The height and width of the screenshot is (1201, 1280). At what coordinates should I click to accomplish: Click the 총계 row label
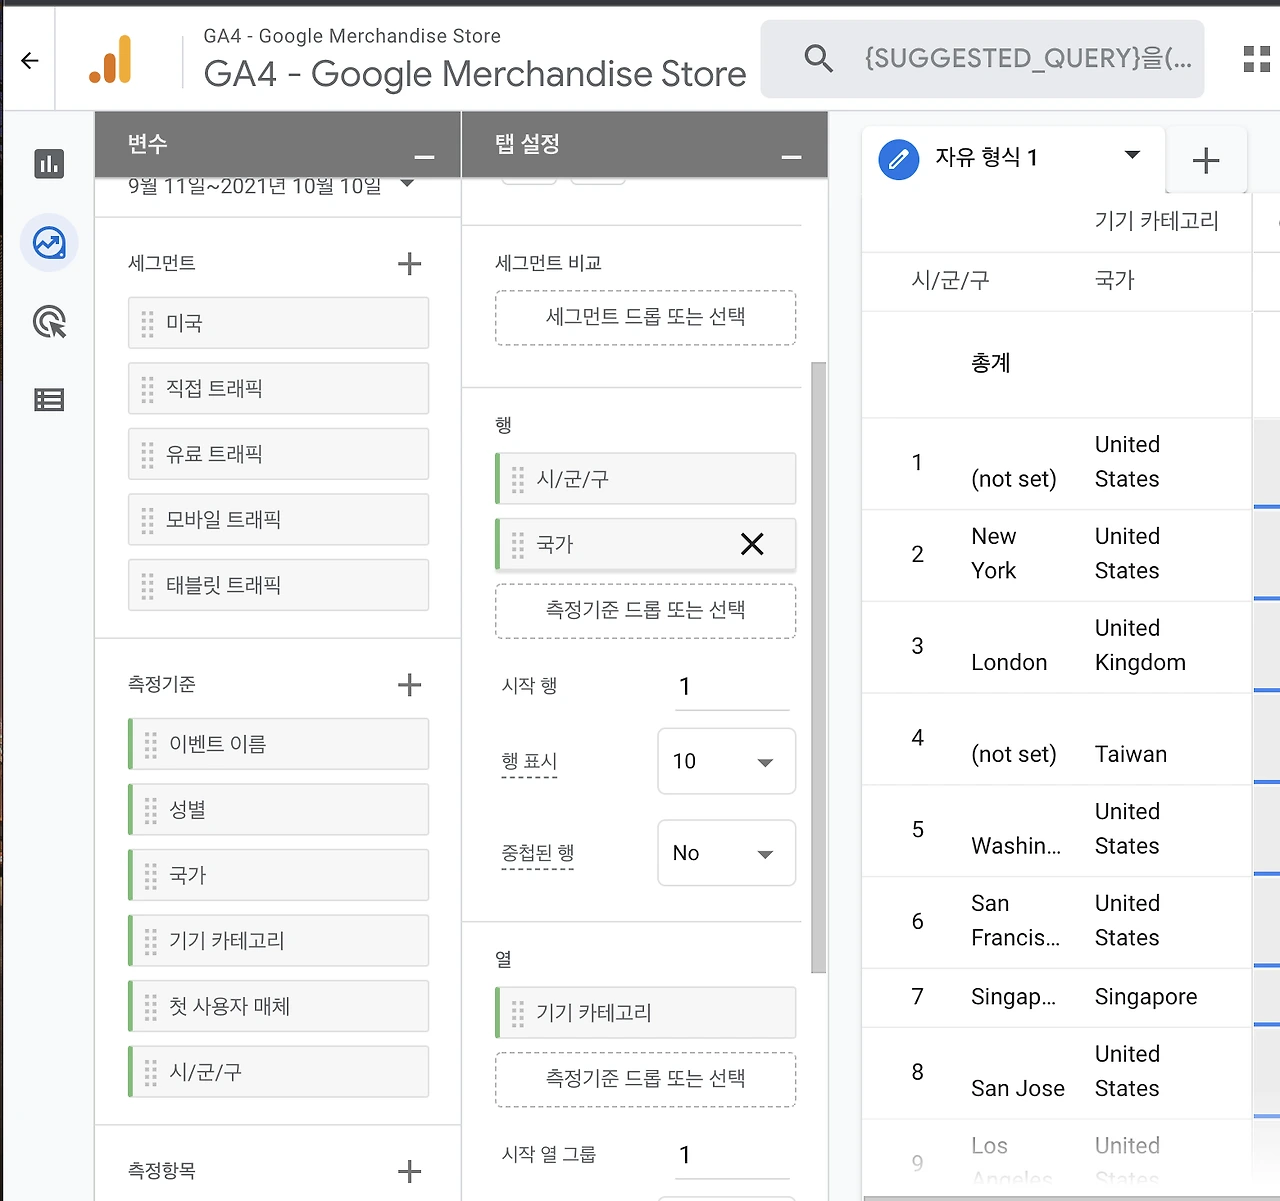[x=991, y=363]
